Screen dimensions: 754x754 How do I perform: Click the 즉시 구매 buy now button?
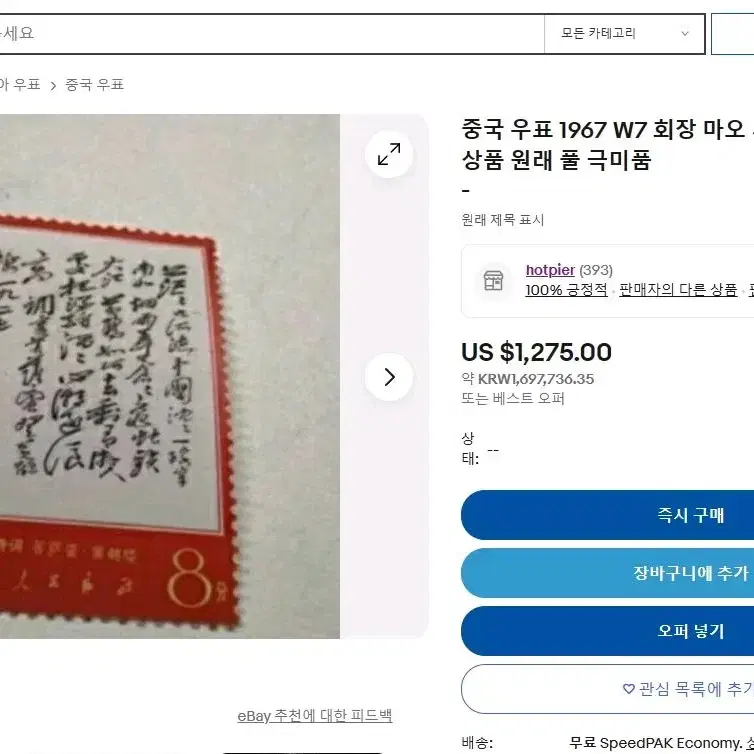pos(608,515)
